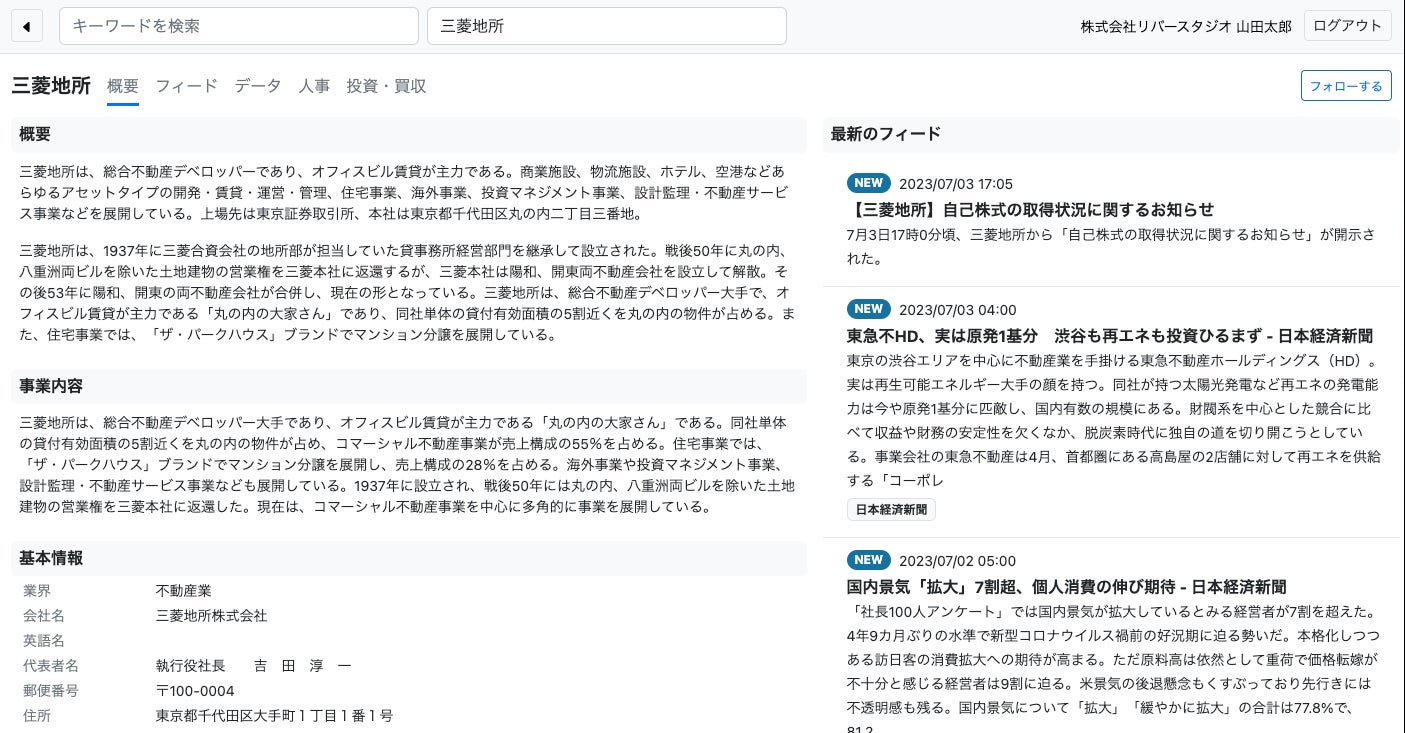Click the NEW badge dated 2023/07/03 04:00
This screenshot has height=733, width=1405.
click(x=868, y=309)
